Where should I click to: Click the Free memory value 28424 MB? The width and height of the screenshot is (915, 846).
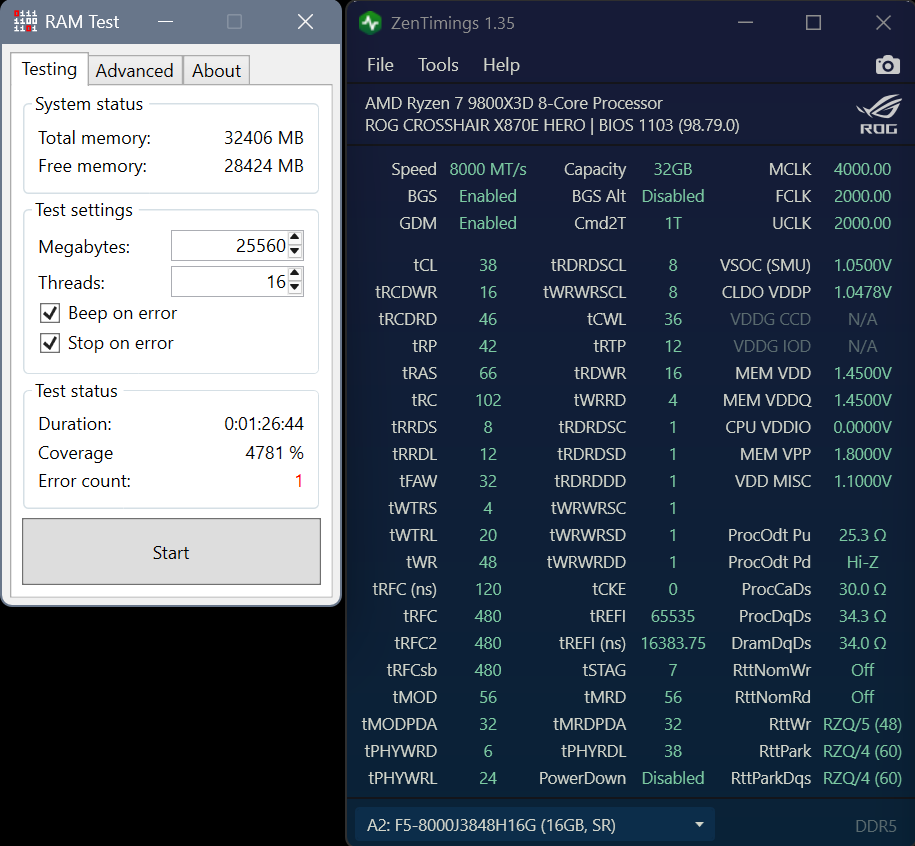tap(264, 166)
